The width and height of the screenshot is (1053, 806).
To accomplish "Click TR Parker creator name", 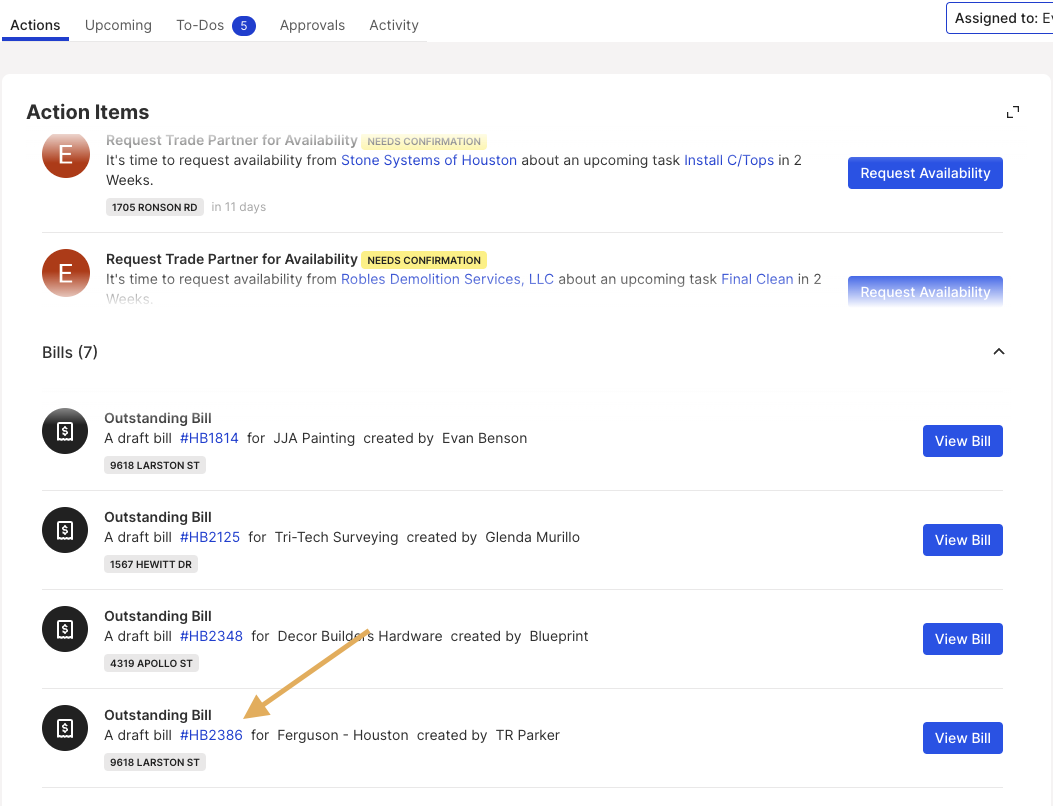I will 527,735.
